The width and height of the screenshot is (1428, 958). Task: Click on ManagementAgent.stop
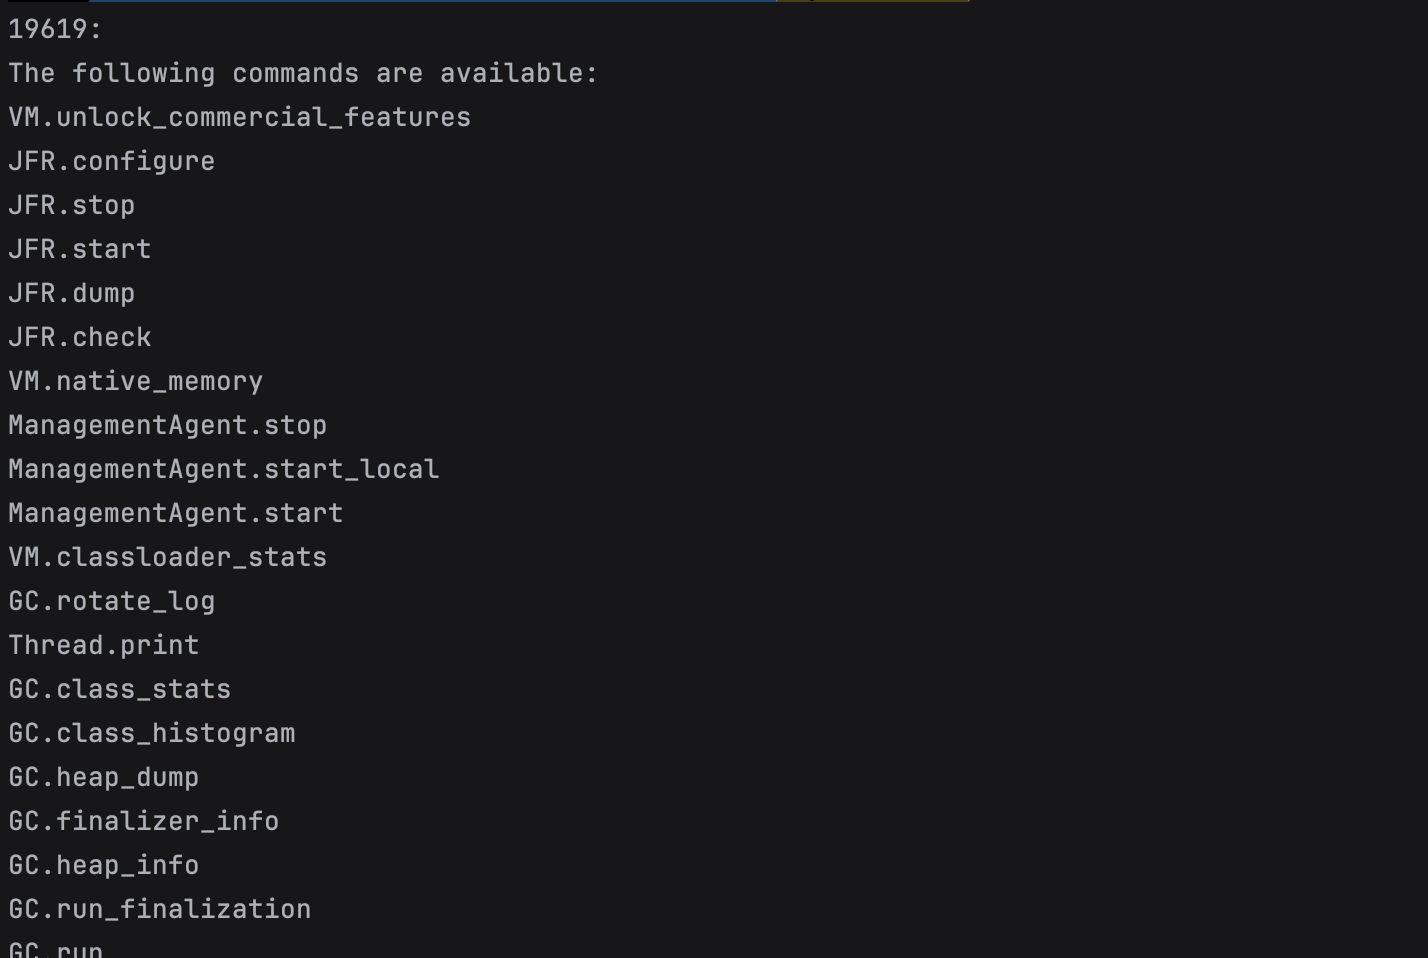coord(167,425)
